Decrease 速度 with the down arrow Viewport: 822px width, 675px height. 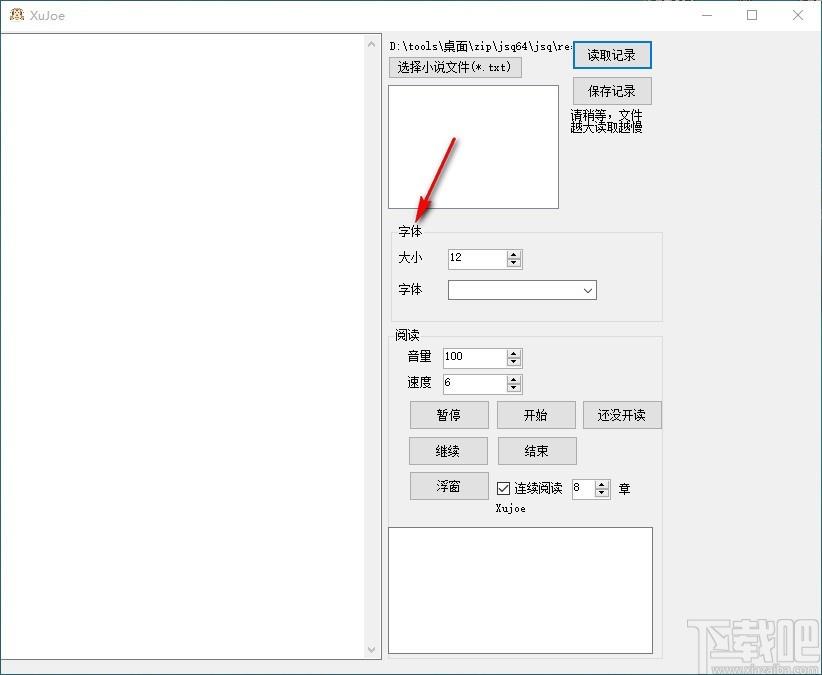[514, 388]
